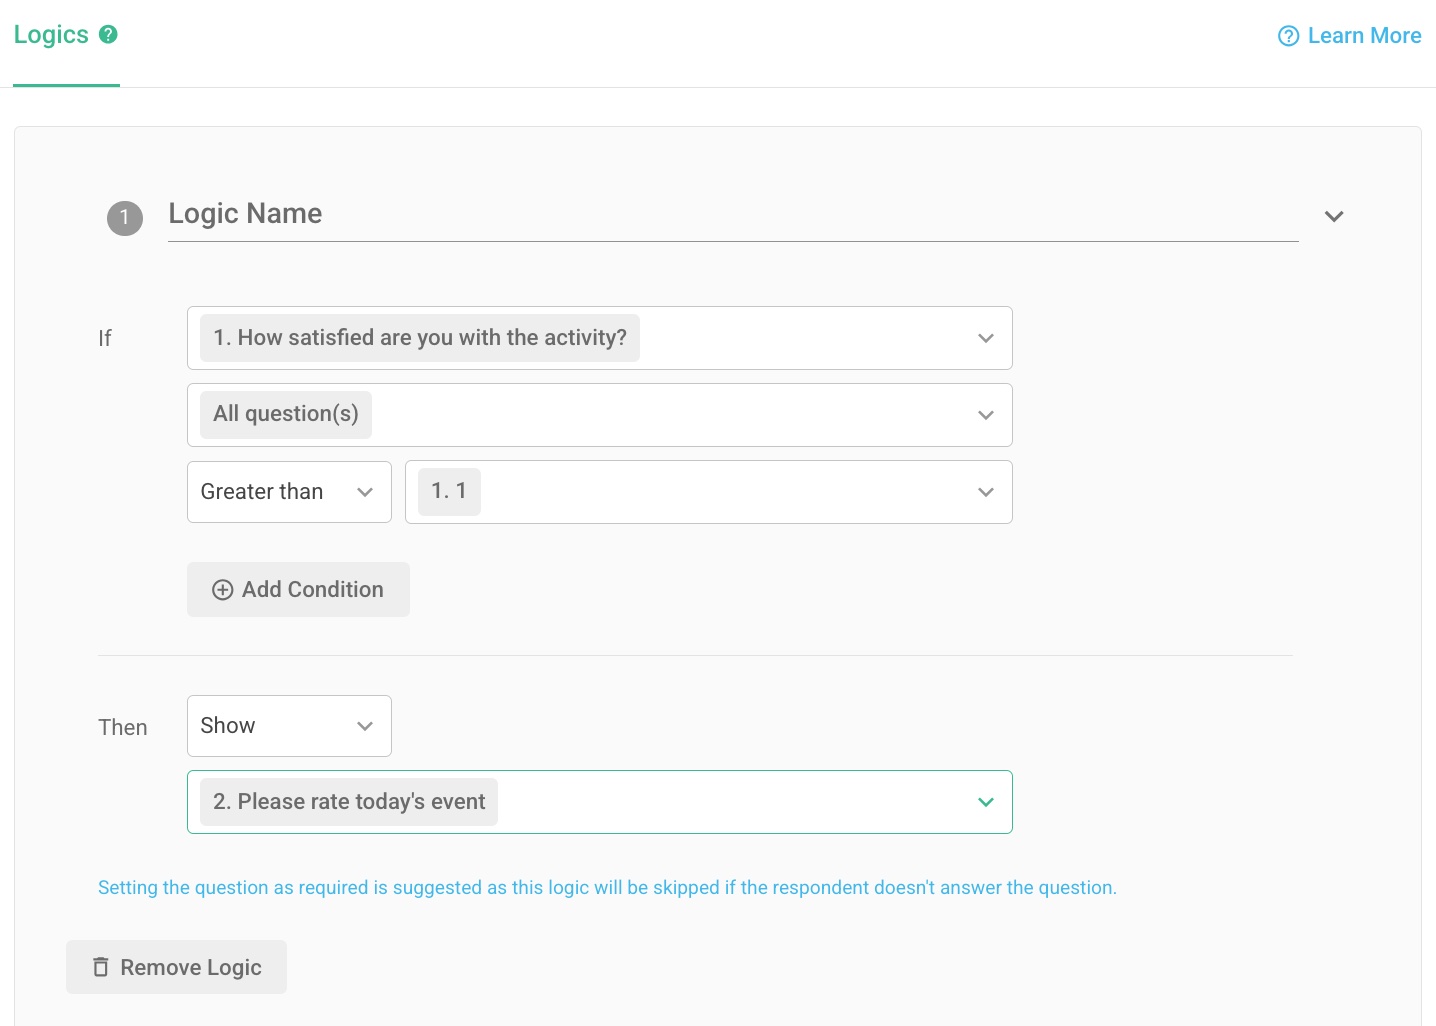Click the Add Condition button
This screenshot has height=1026, width=1436.
(x=297, y=590)
